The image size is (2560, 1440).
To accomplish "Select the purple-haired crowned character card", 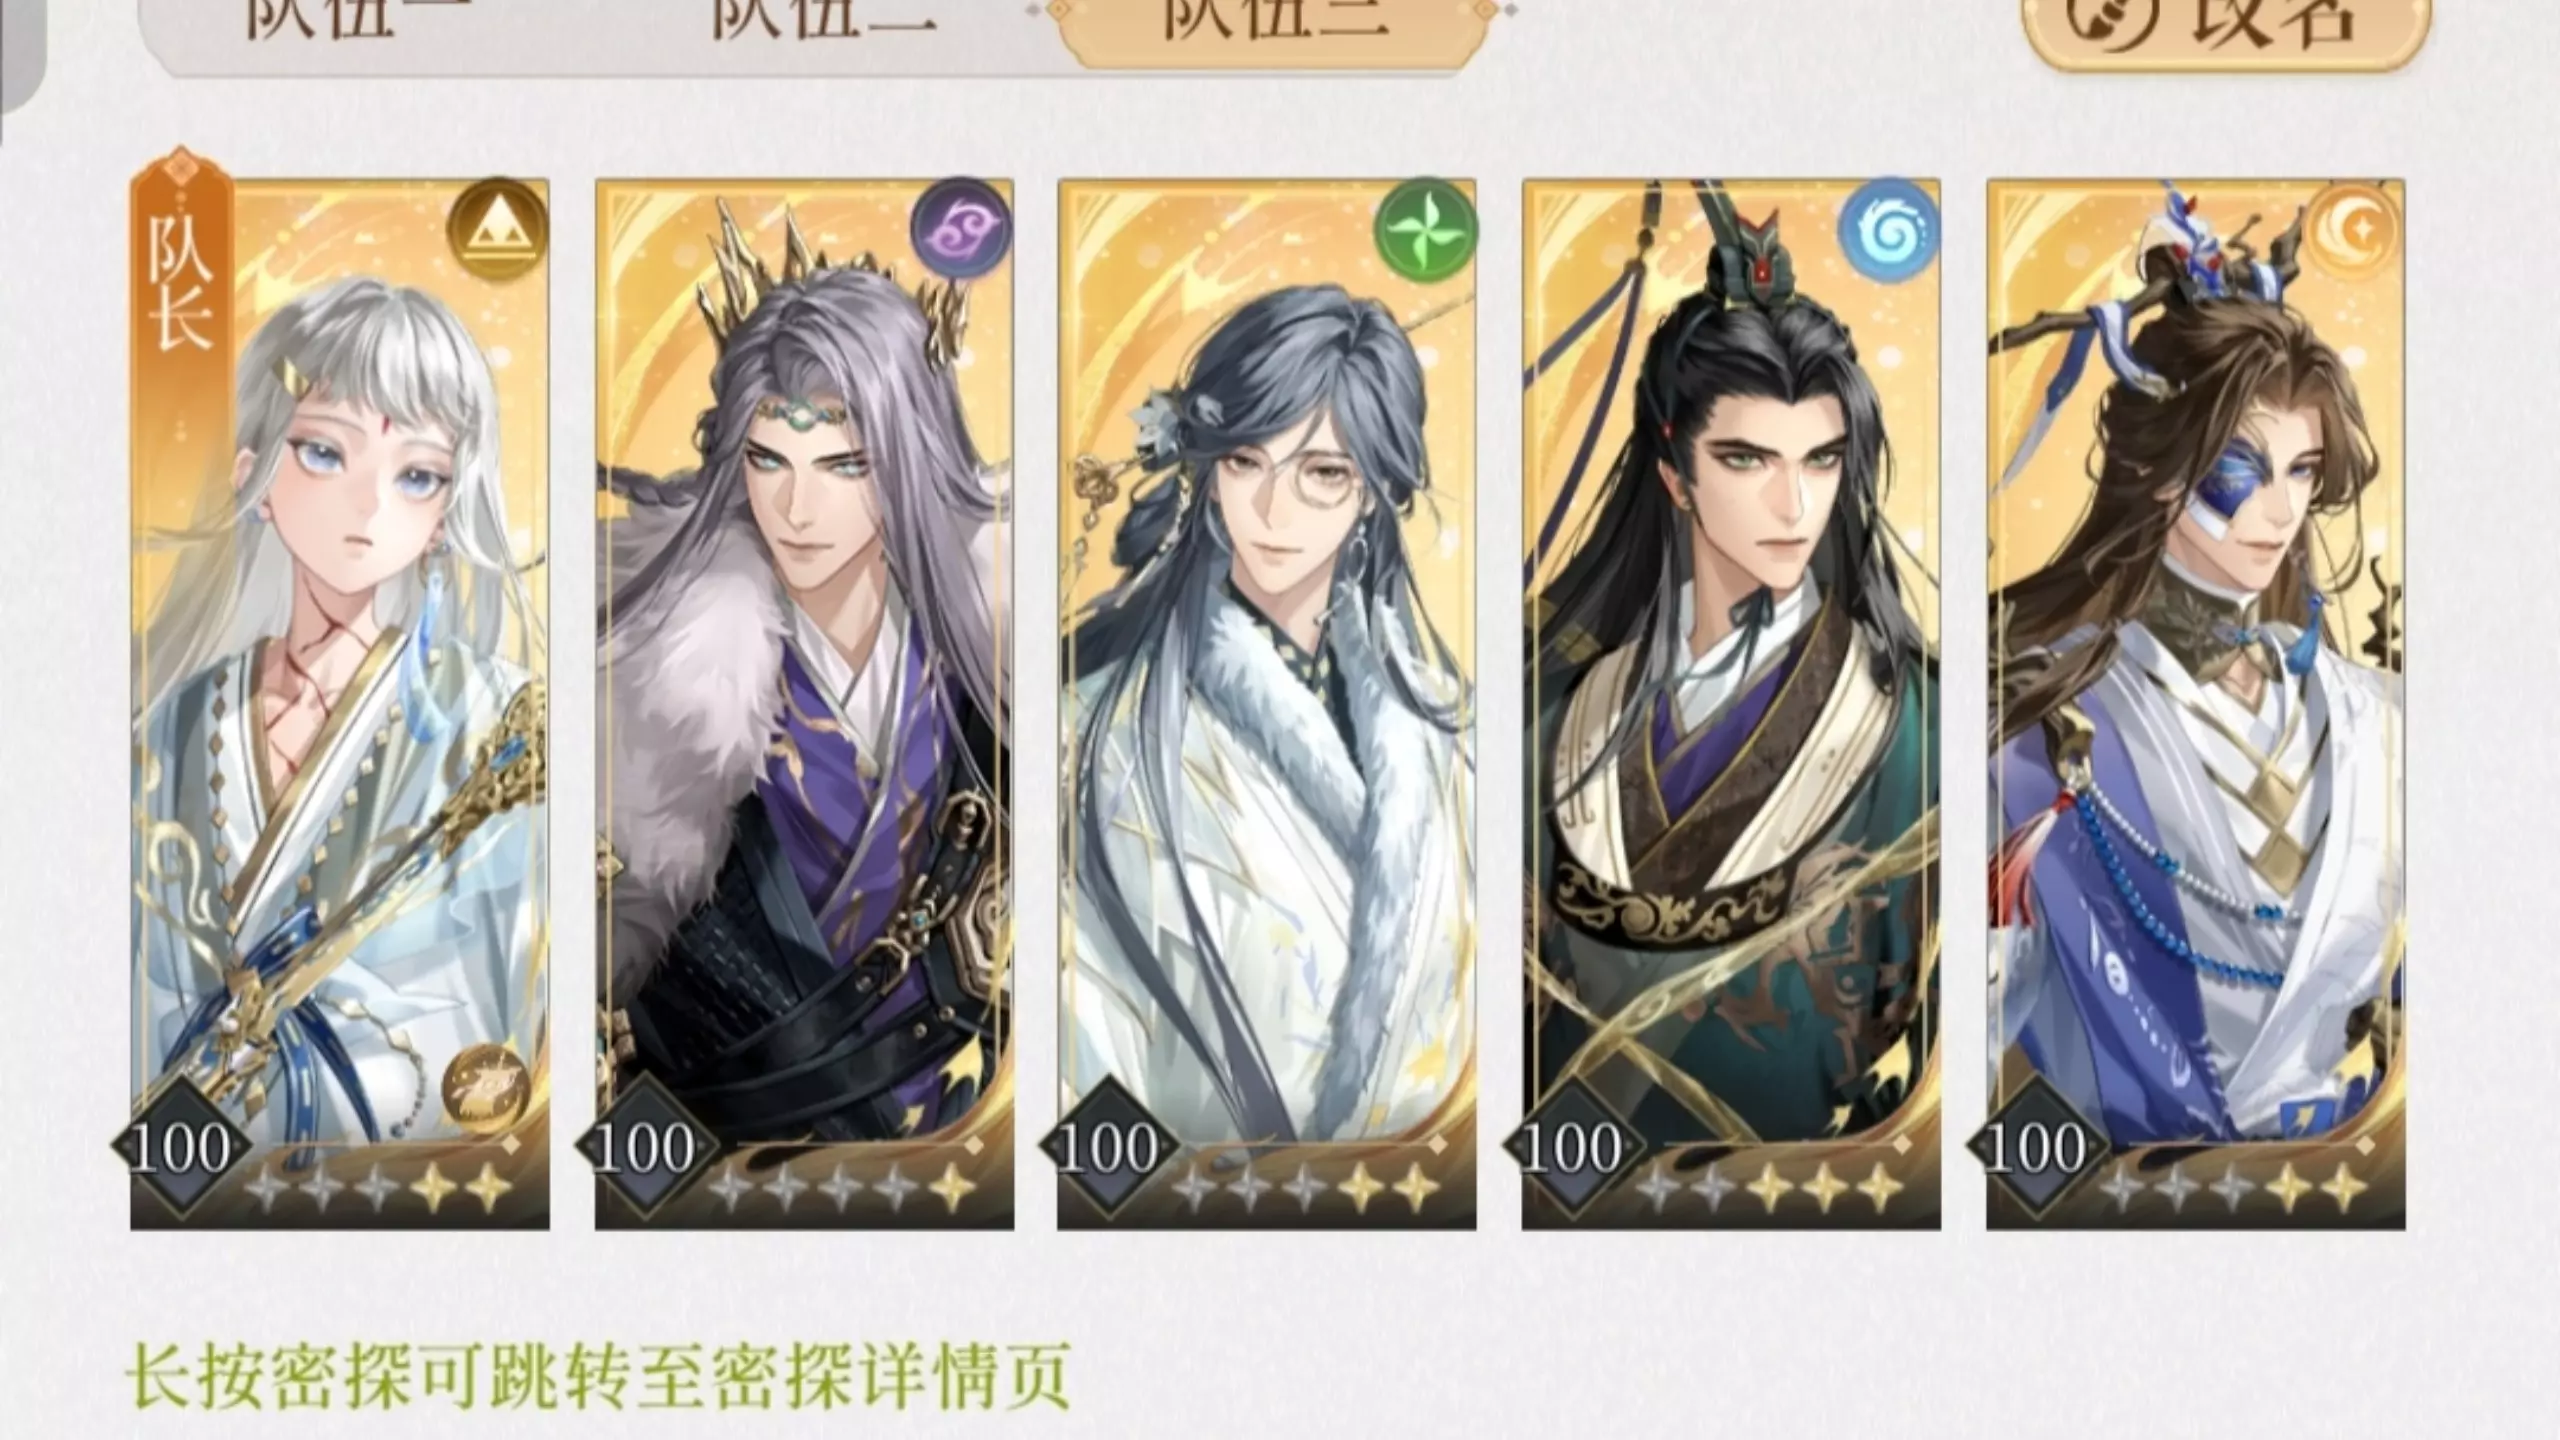I will (x=804, y=704).
